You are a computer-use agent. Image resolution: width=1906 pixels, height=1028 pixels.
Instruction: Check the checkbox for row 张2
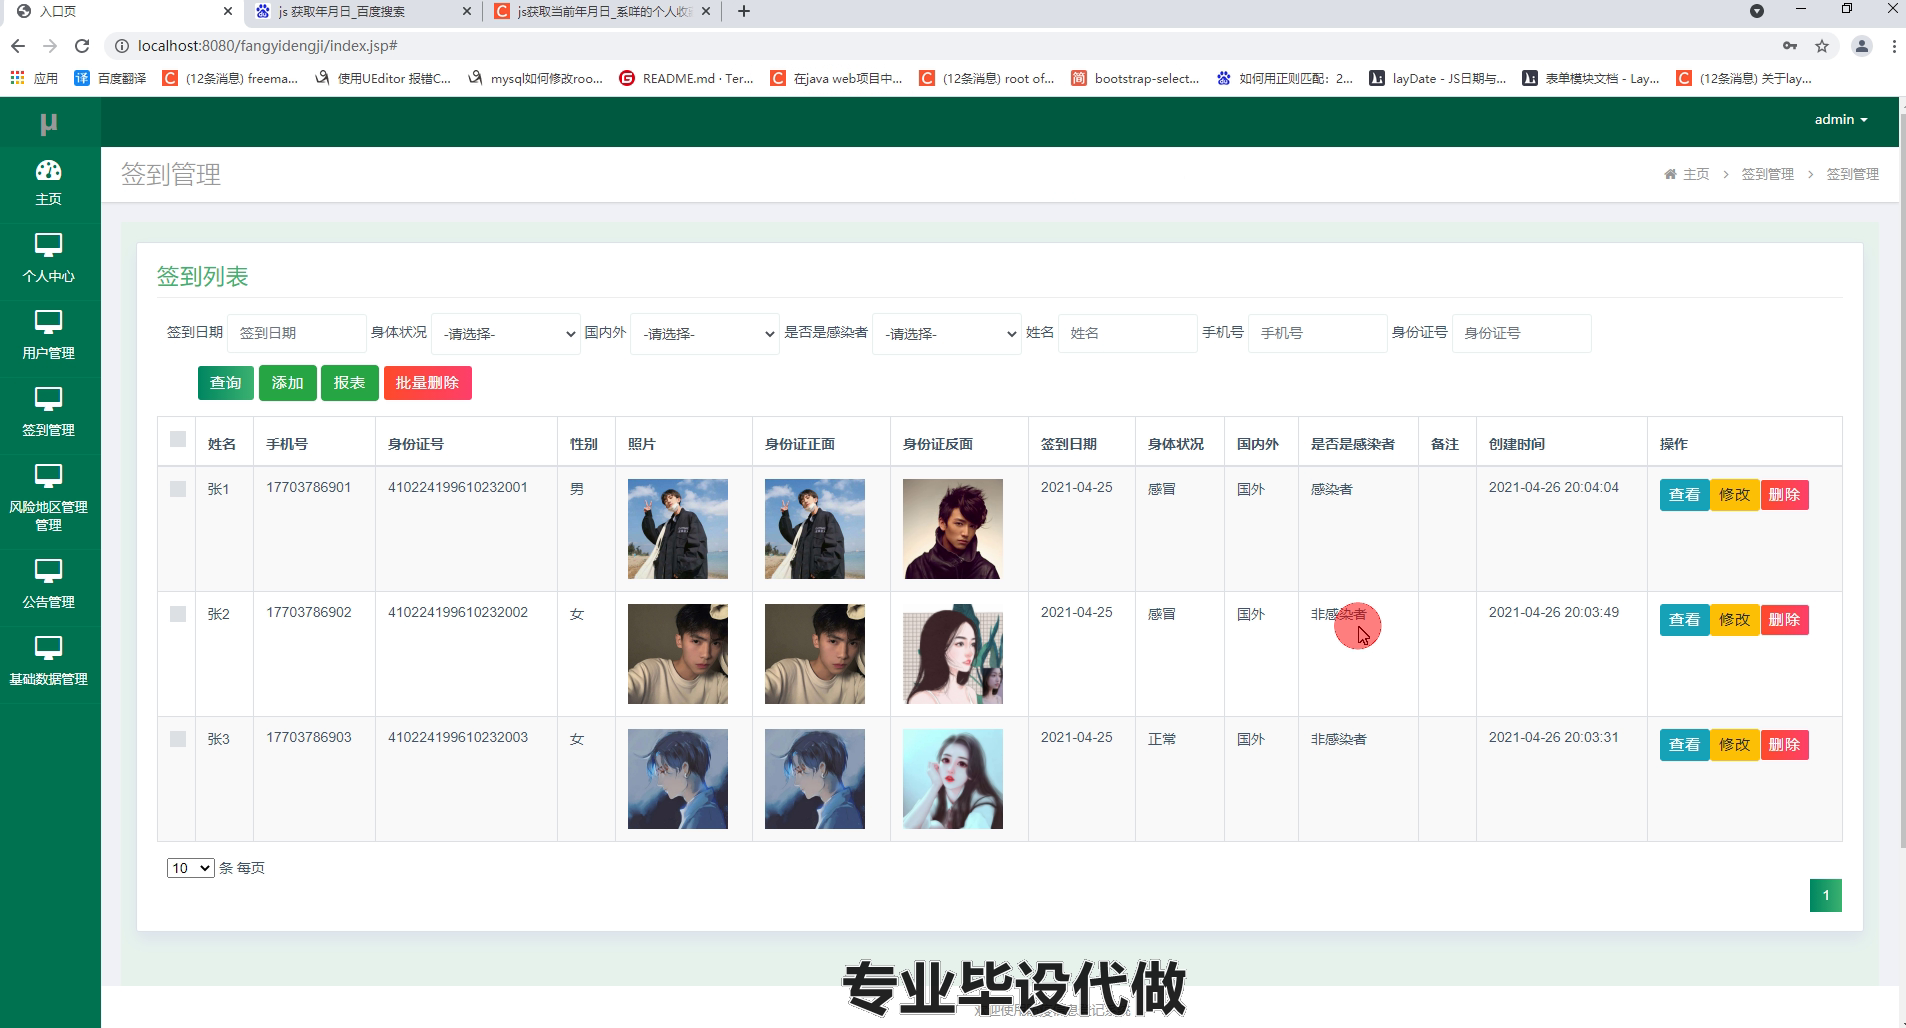click(x=178, y=614)
